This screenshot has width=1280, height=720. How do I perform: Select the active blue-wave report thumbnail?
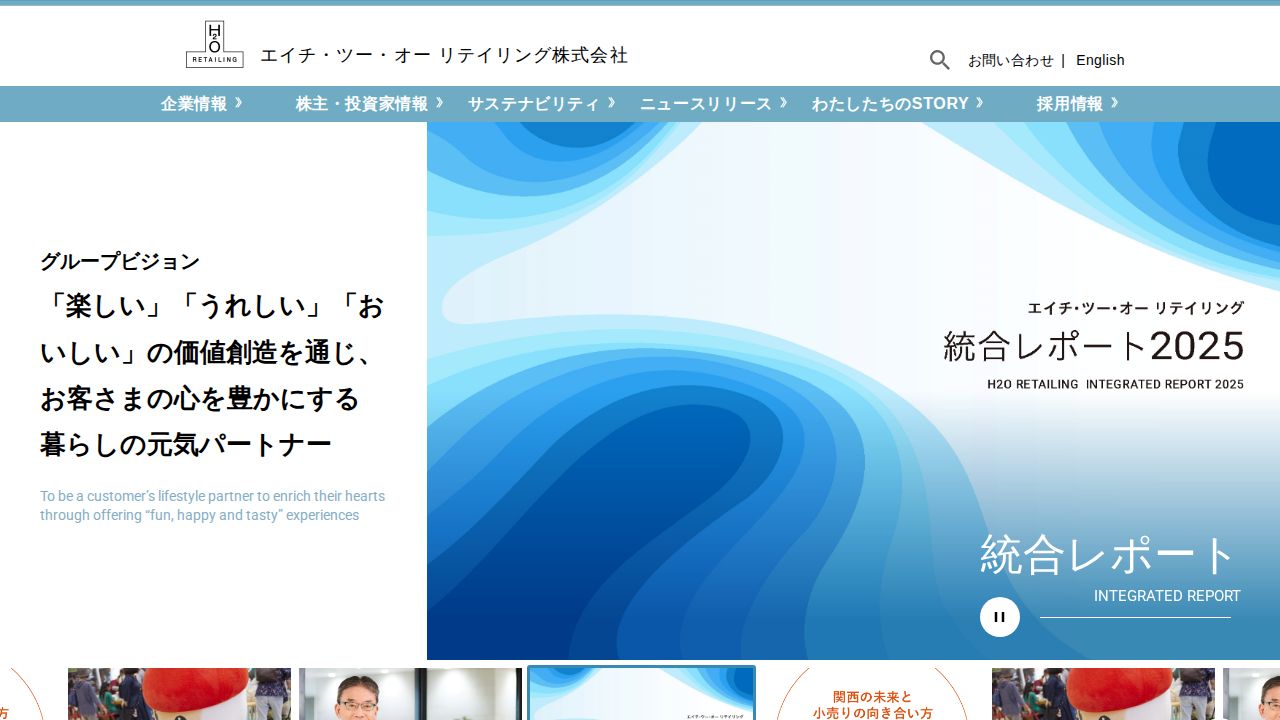(641, 693)
